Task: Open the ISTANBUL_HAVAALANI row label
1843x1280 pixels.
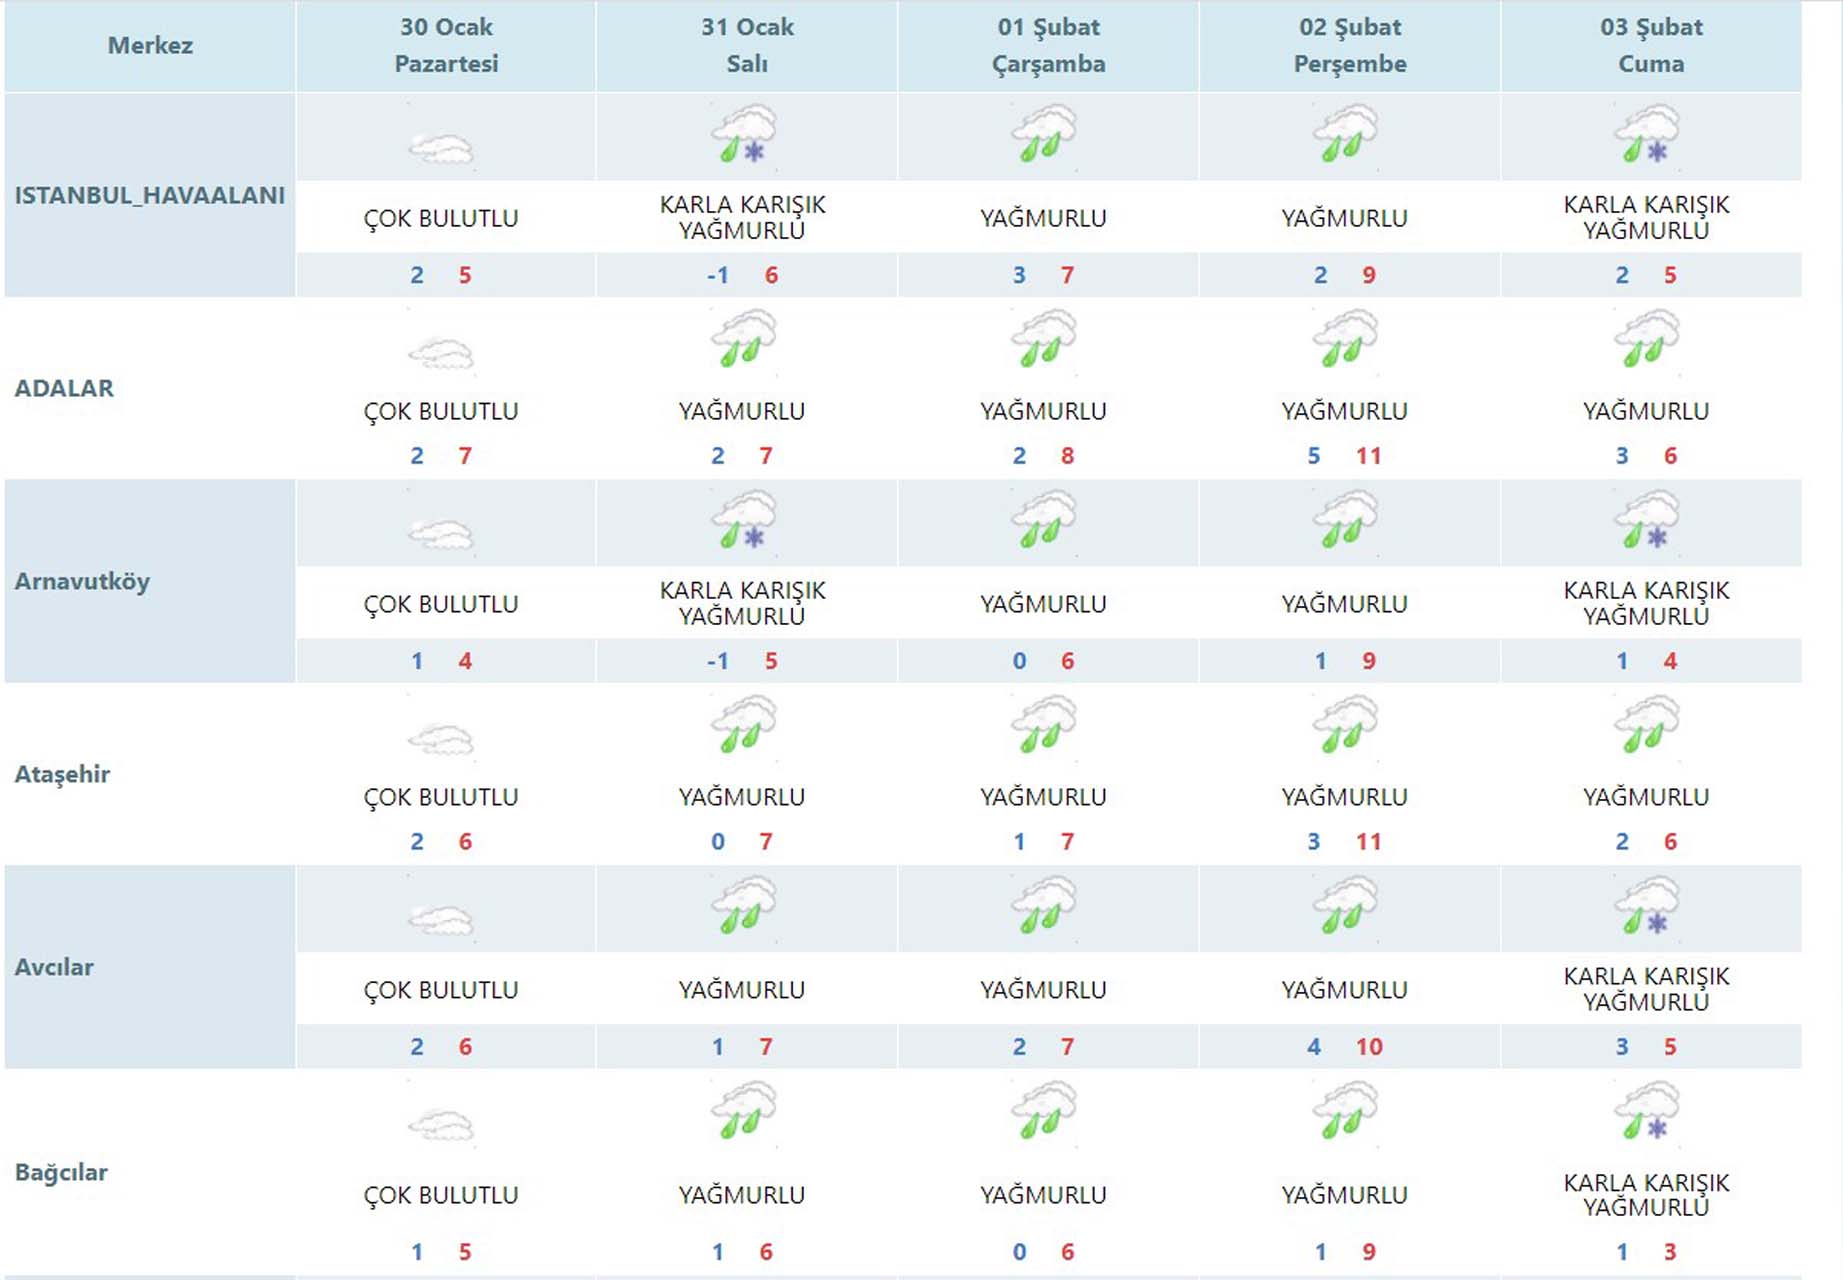Action: [x=149, y=195]
